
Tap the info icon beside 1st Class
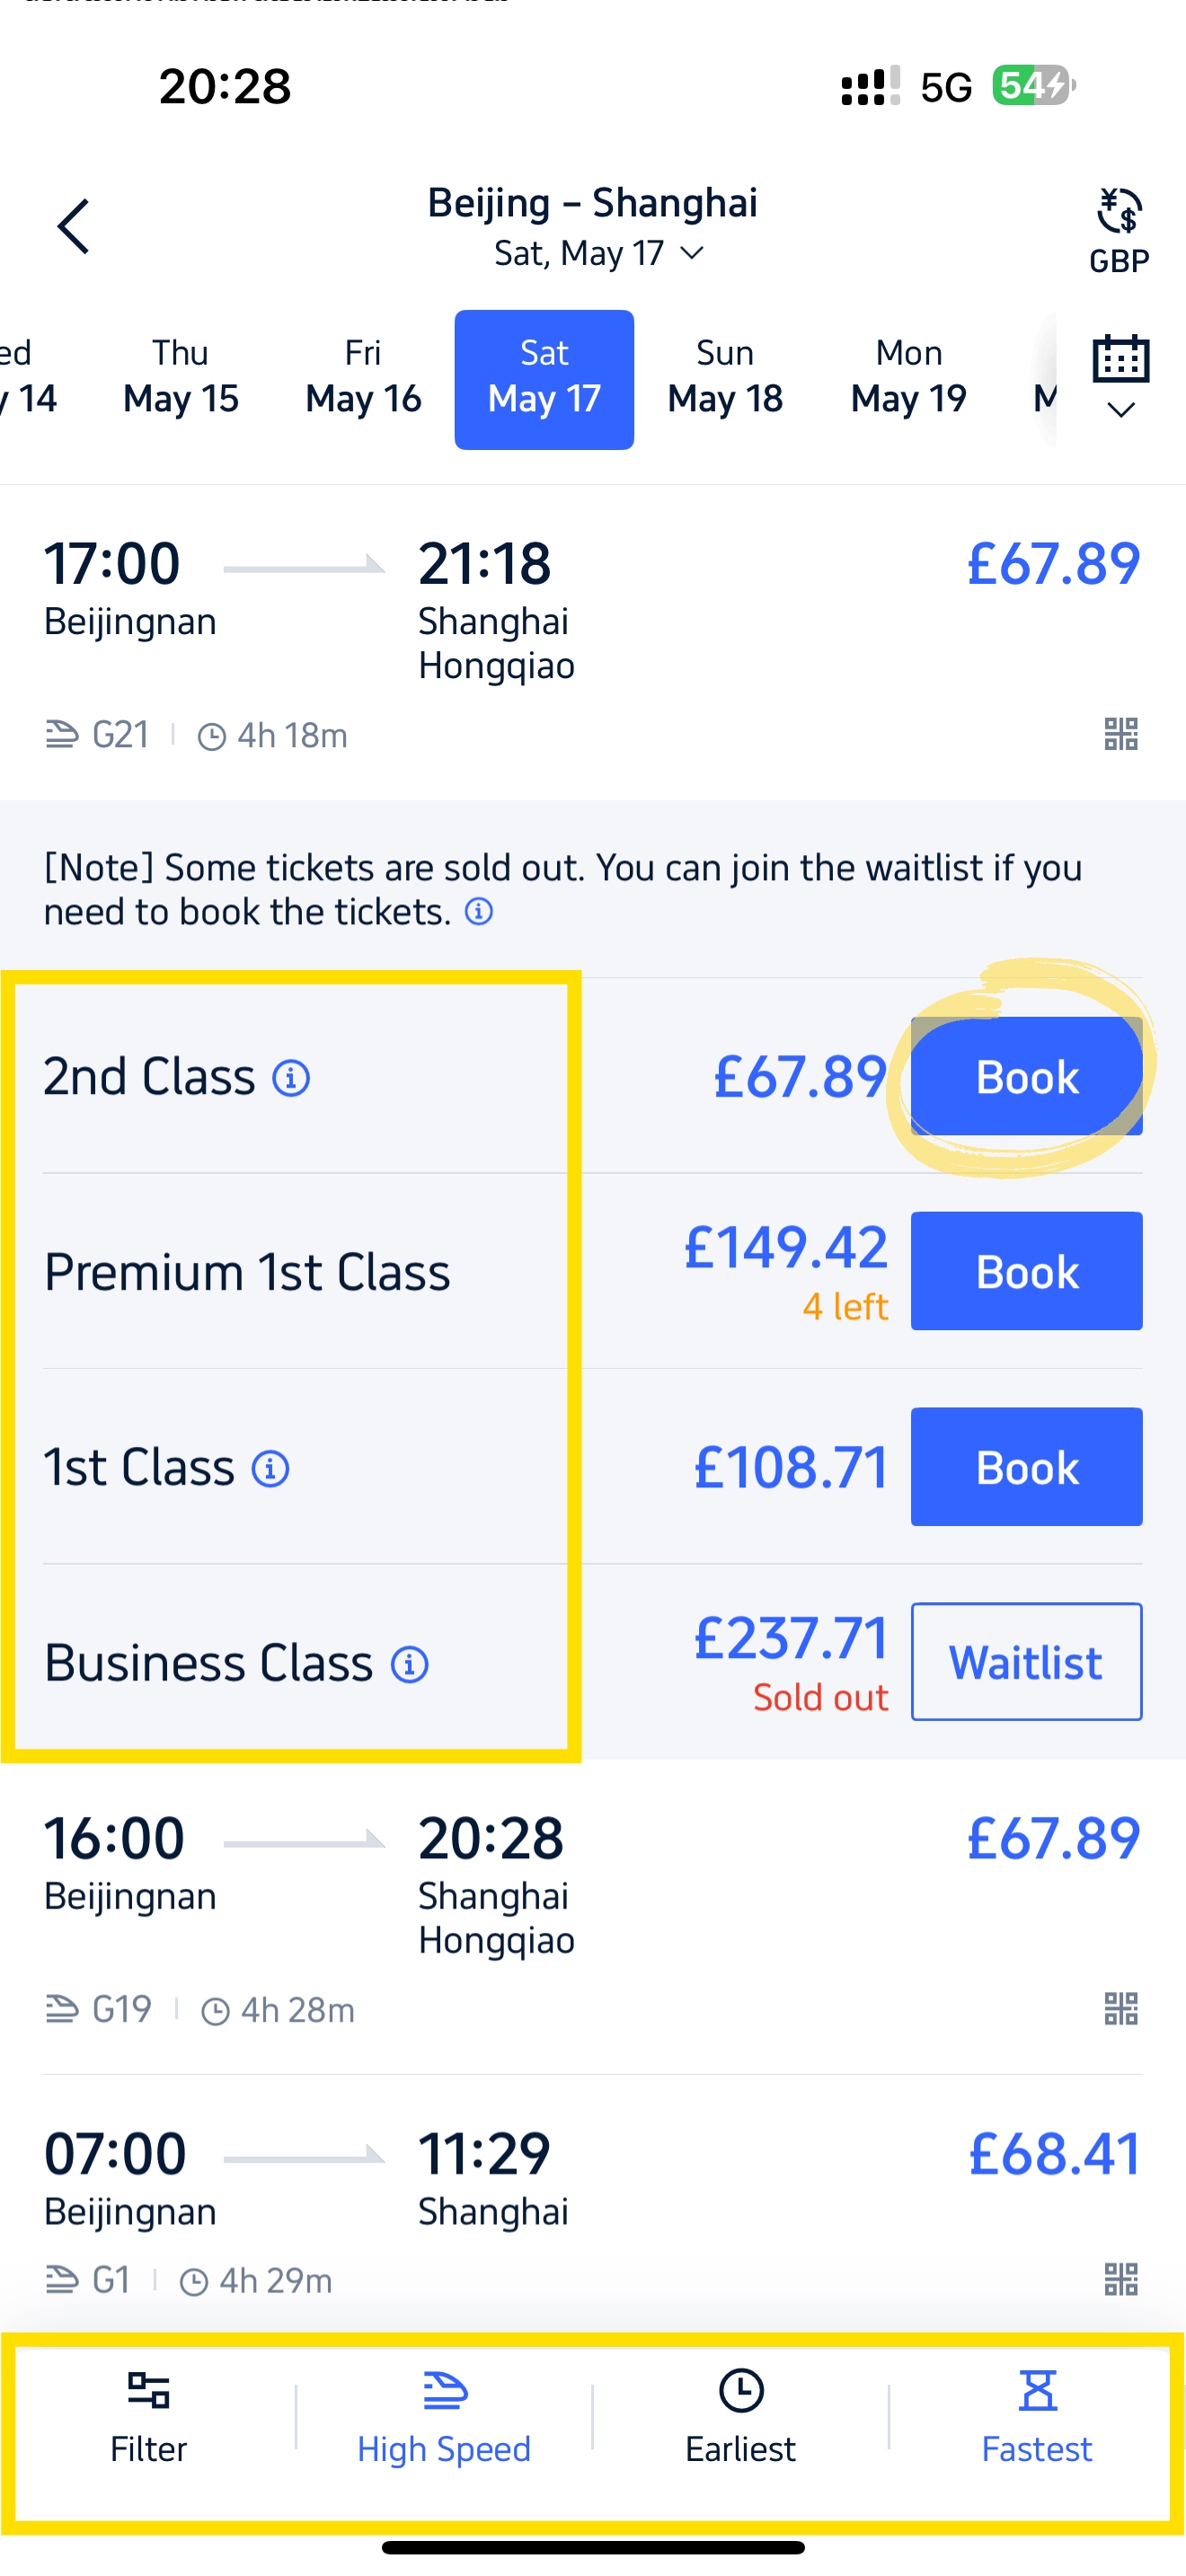270,1469
